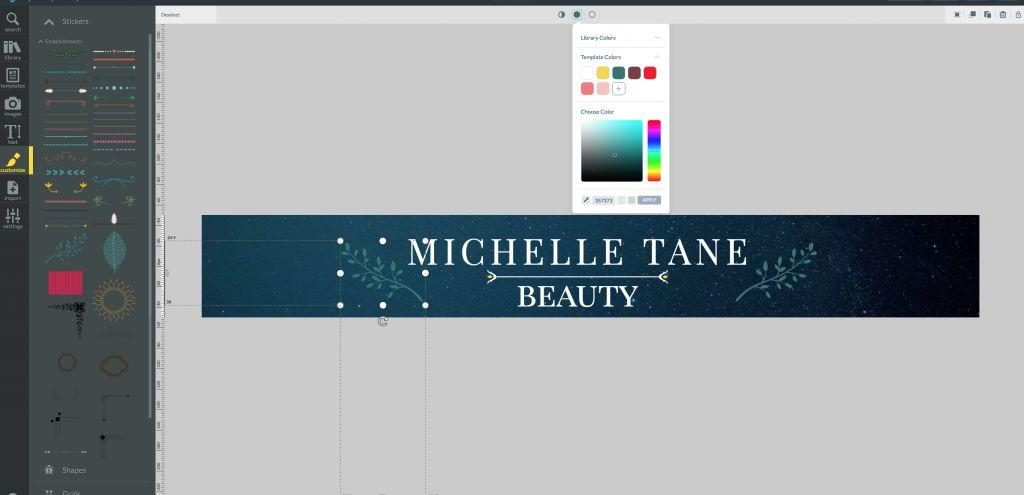Select the light pink template color swatch
This screenshot has width=1024, height=495.
click(603, 88)
